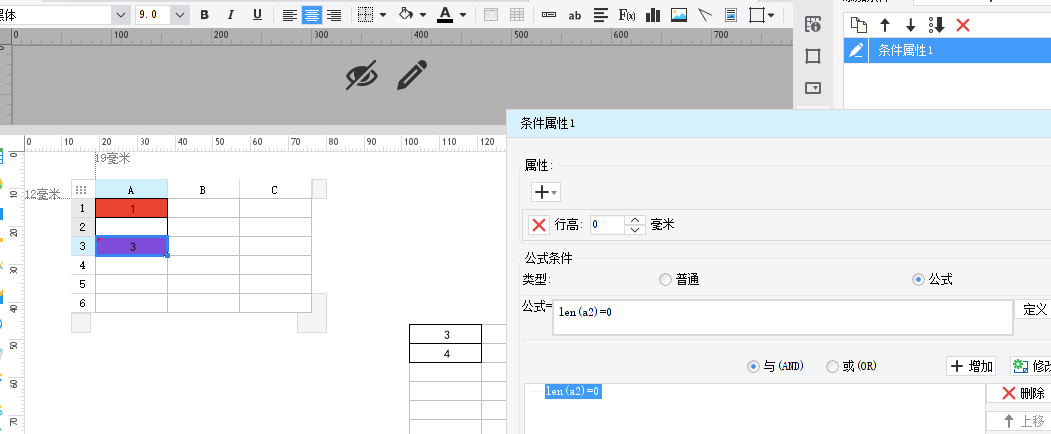Insert a formula with the F(x) icon
The image size is (1051, 434).
pos(627,15)
